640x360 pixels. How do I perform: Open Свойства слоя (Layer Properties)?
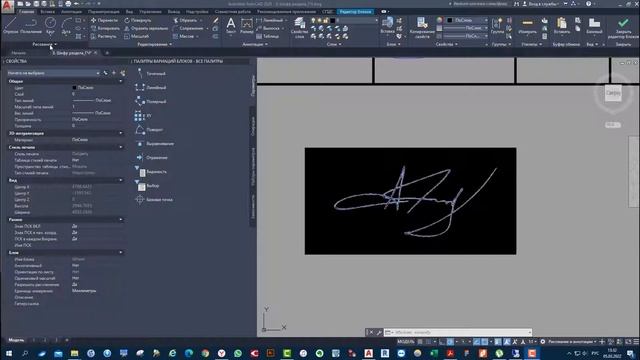click(300, 28)
